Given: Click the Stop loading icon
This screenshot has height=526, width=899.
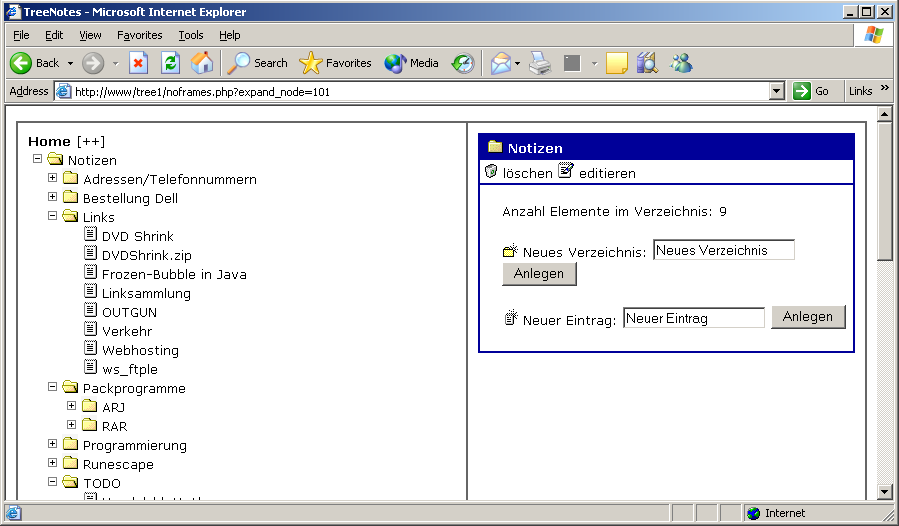Looking at the screenshot, I should pyautogui.click(x=138, y=63).
